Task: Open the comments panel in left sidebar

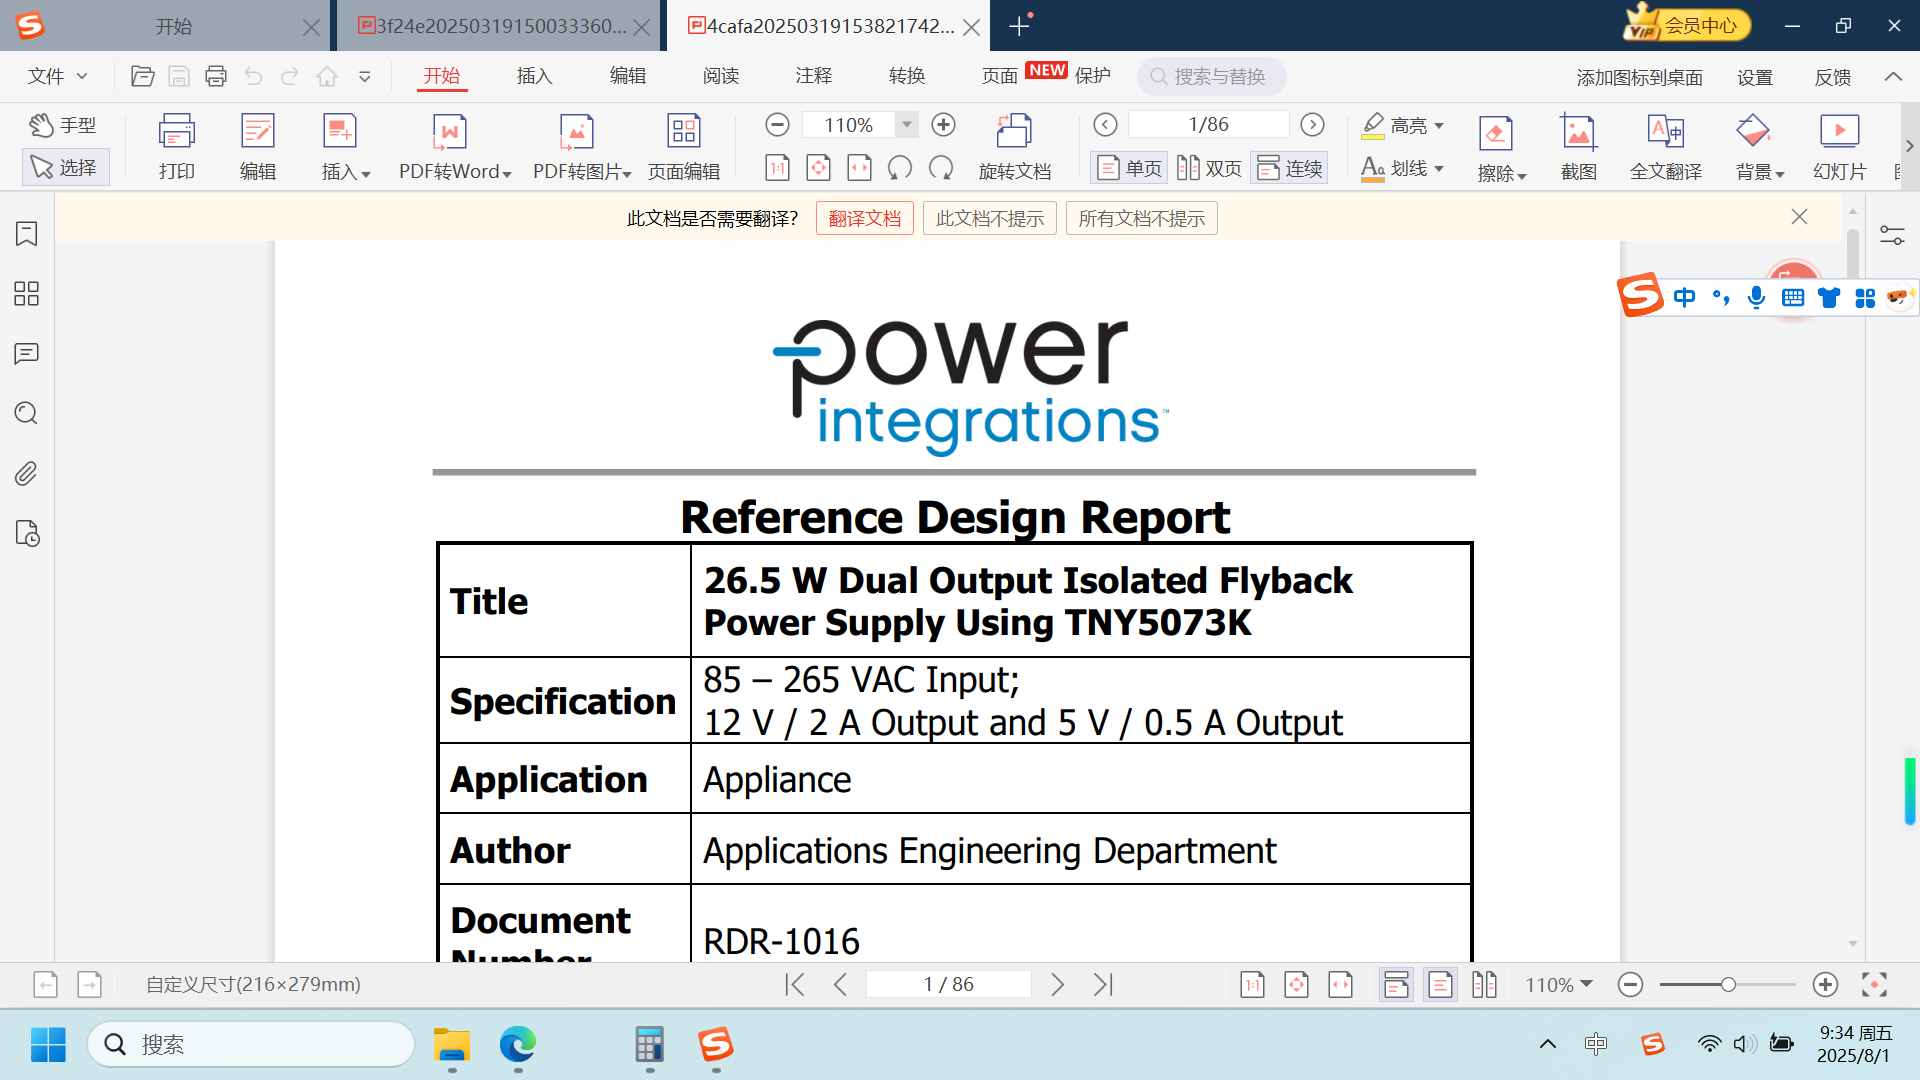Action: pyautogui.click(x=27, y=354)
